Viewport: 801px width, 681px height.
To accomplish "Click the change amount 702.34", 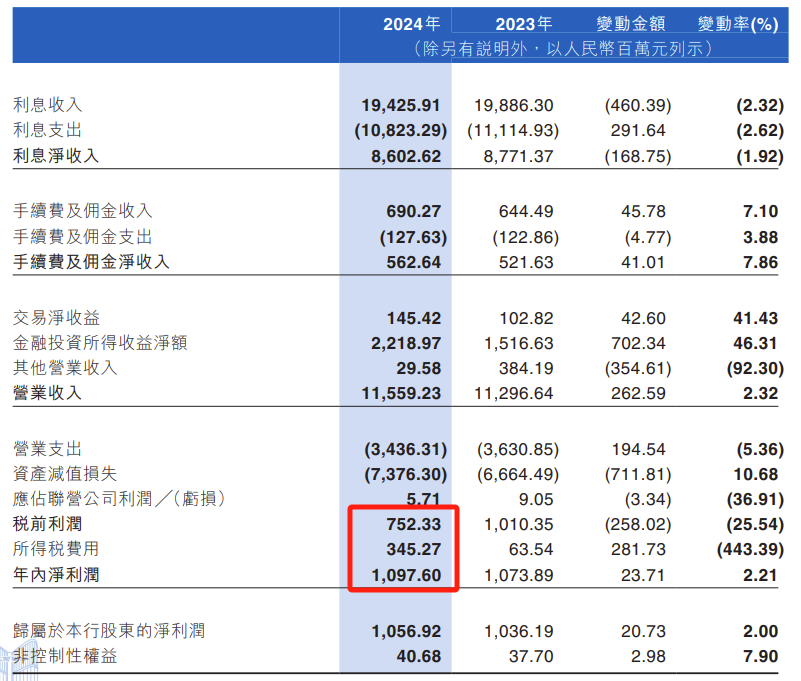I will tap(638, 343).
